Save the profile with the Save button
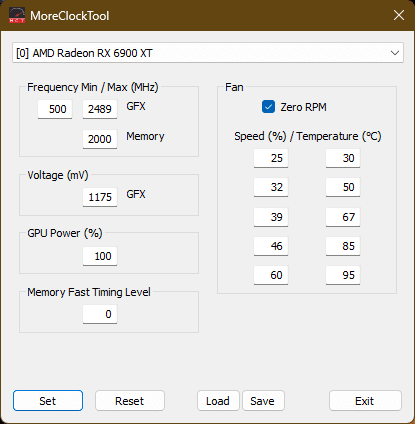The width and height of the screenshot is (415, 424). (x=263, y=401)
